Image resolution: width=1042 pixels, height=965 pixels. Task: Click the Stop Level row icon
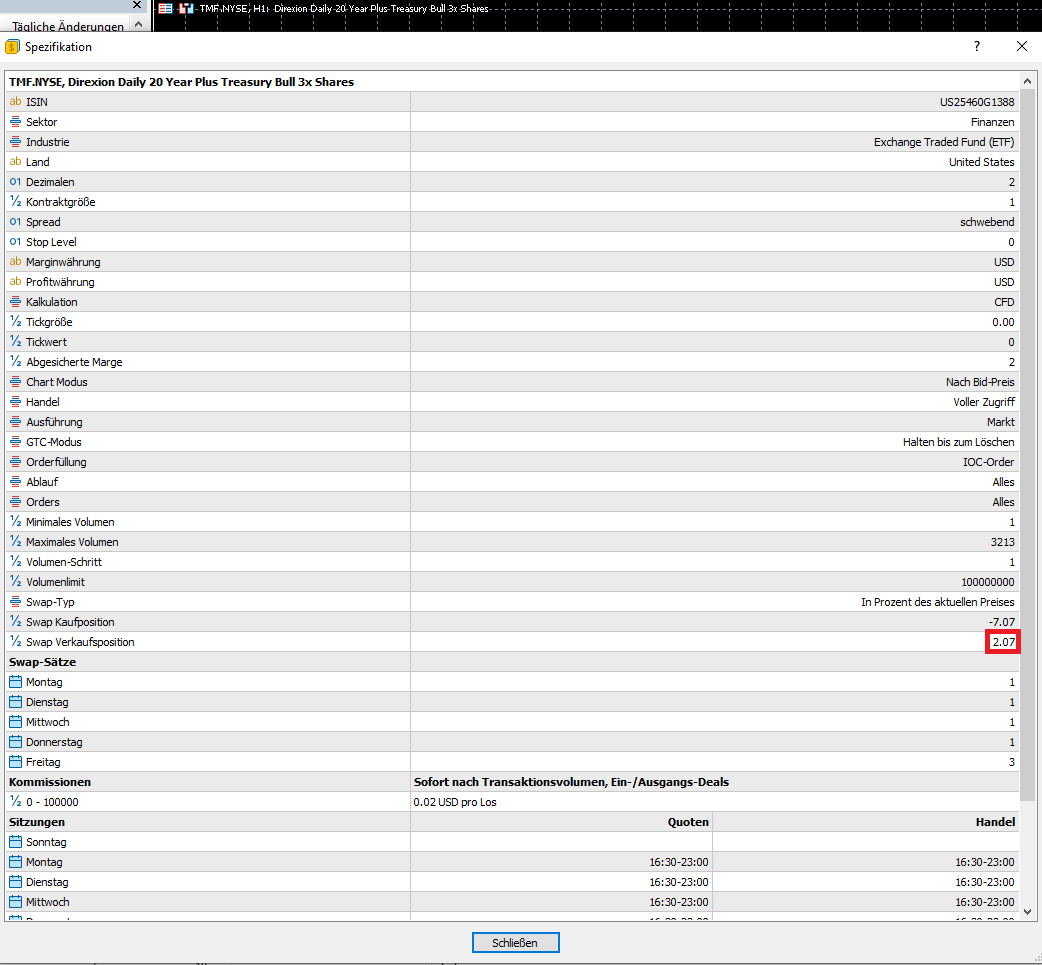(x=15, y=241)
